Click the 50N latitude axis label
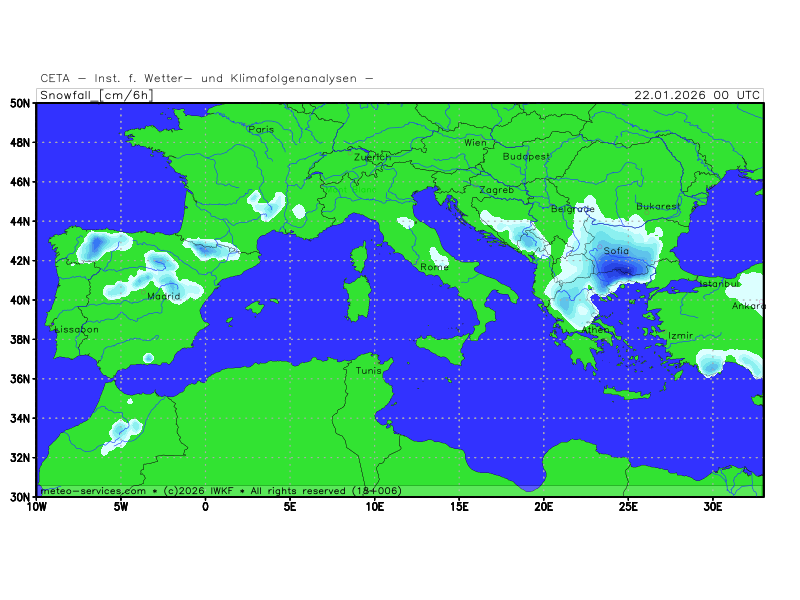 [20, 103]
